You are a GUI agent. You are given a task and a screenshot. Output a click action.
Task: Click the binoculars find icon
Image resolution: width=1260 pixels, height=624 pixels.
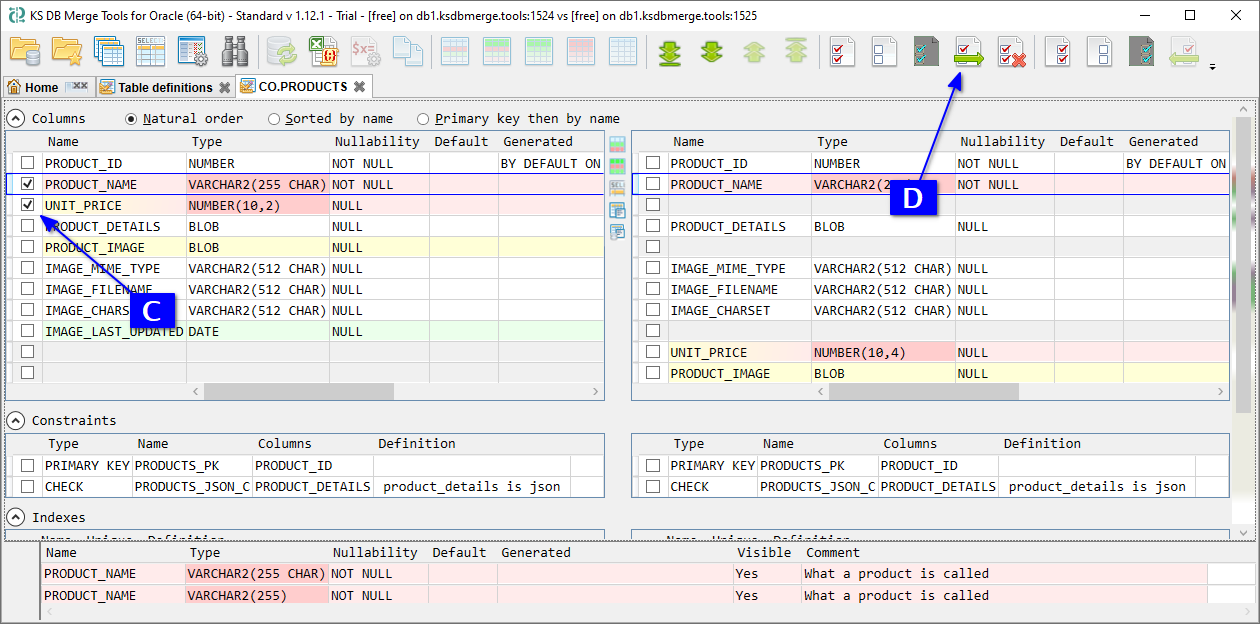pyautogui.click(x=234, y=51)
